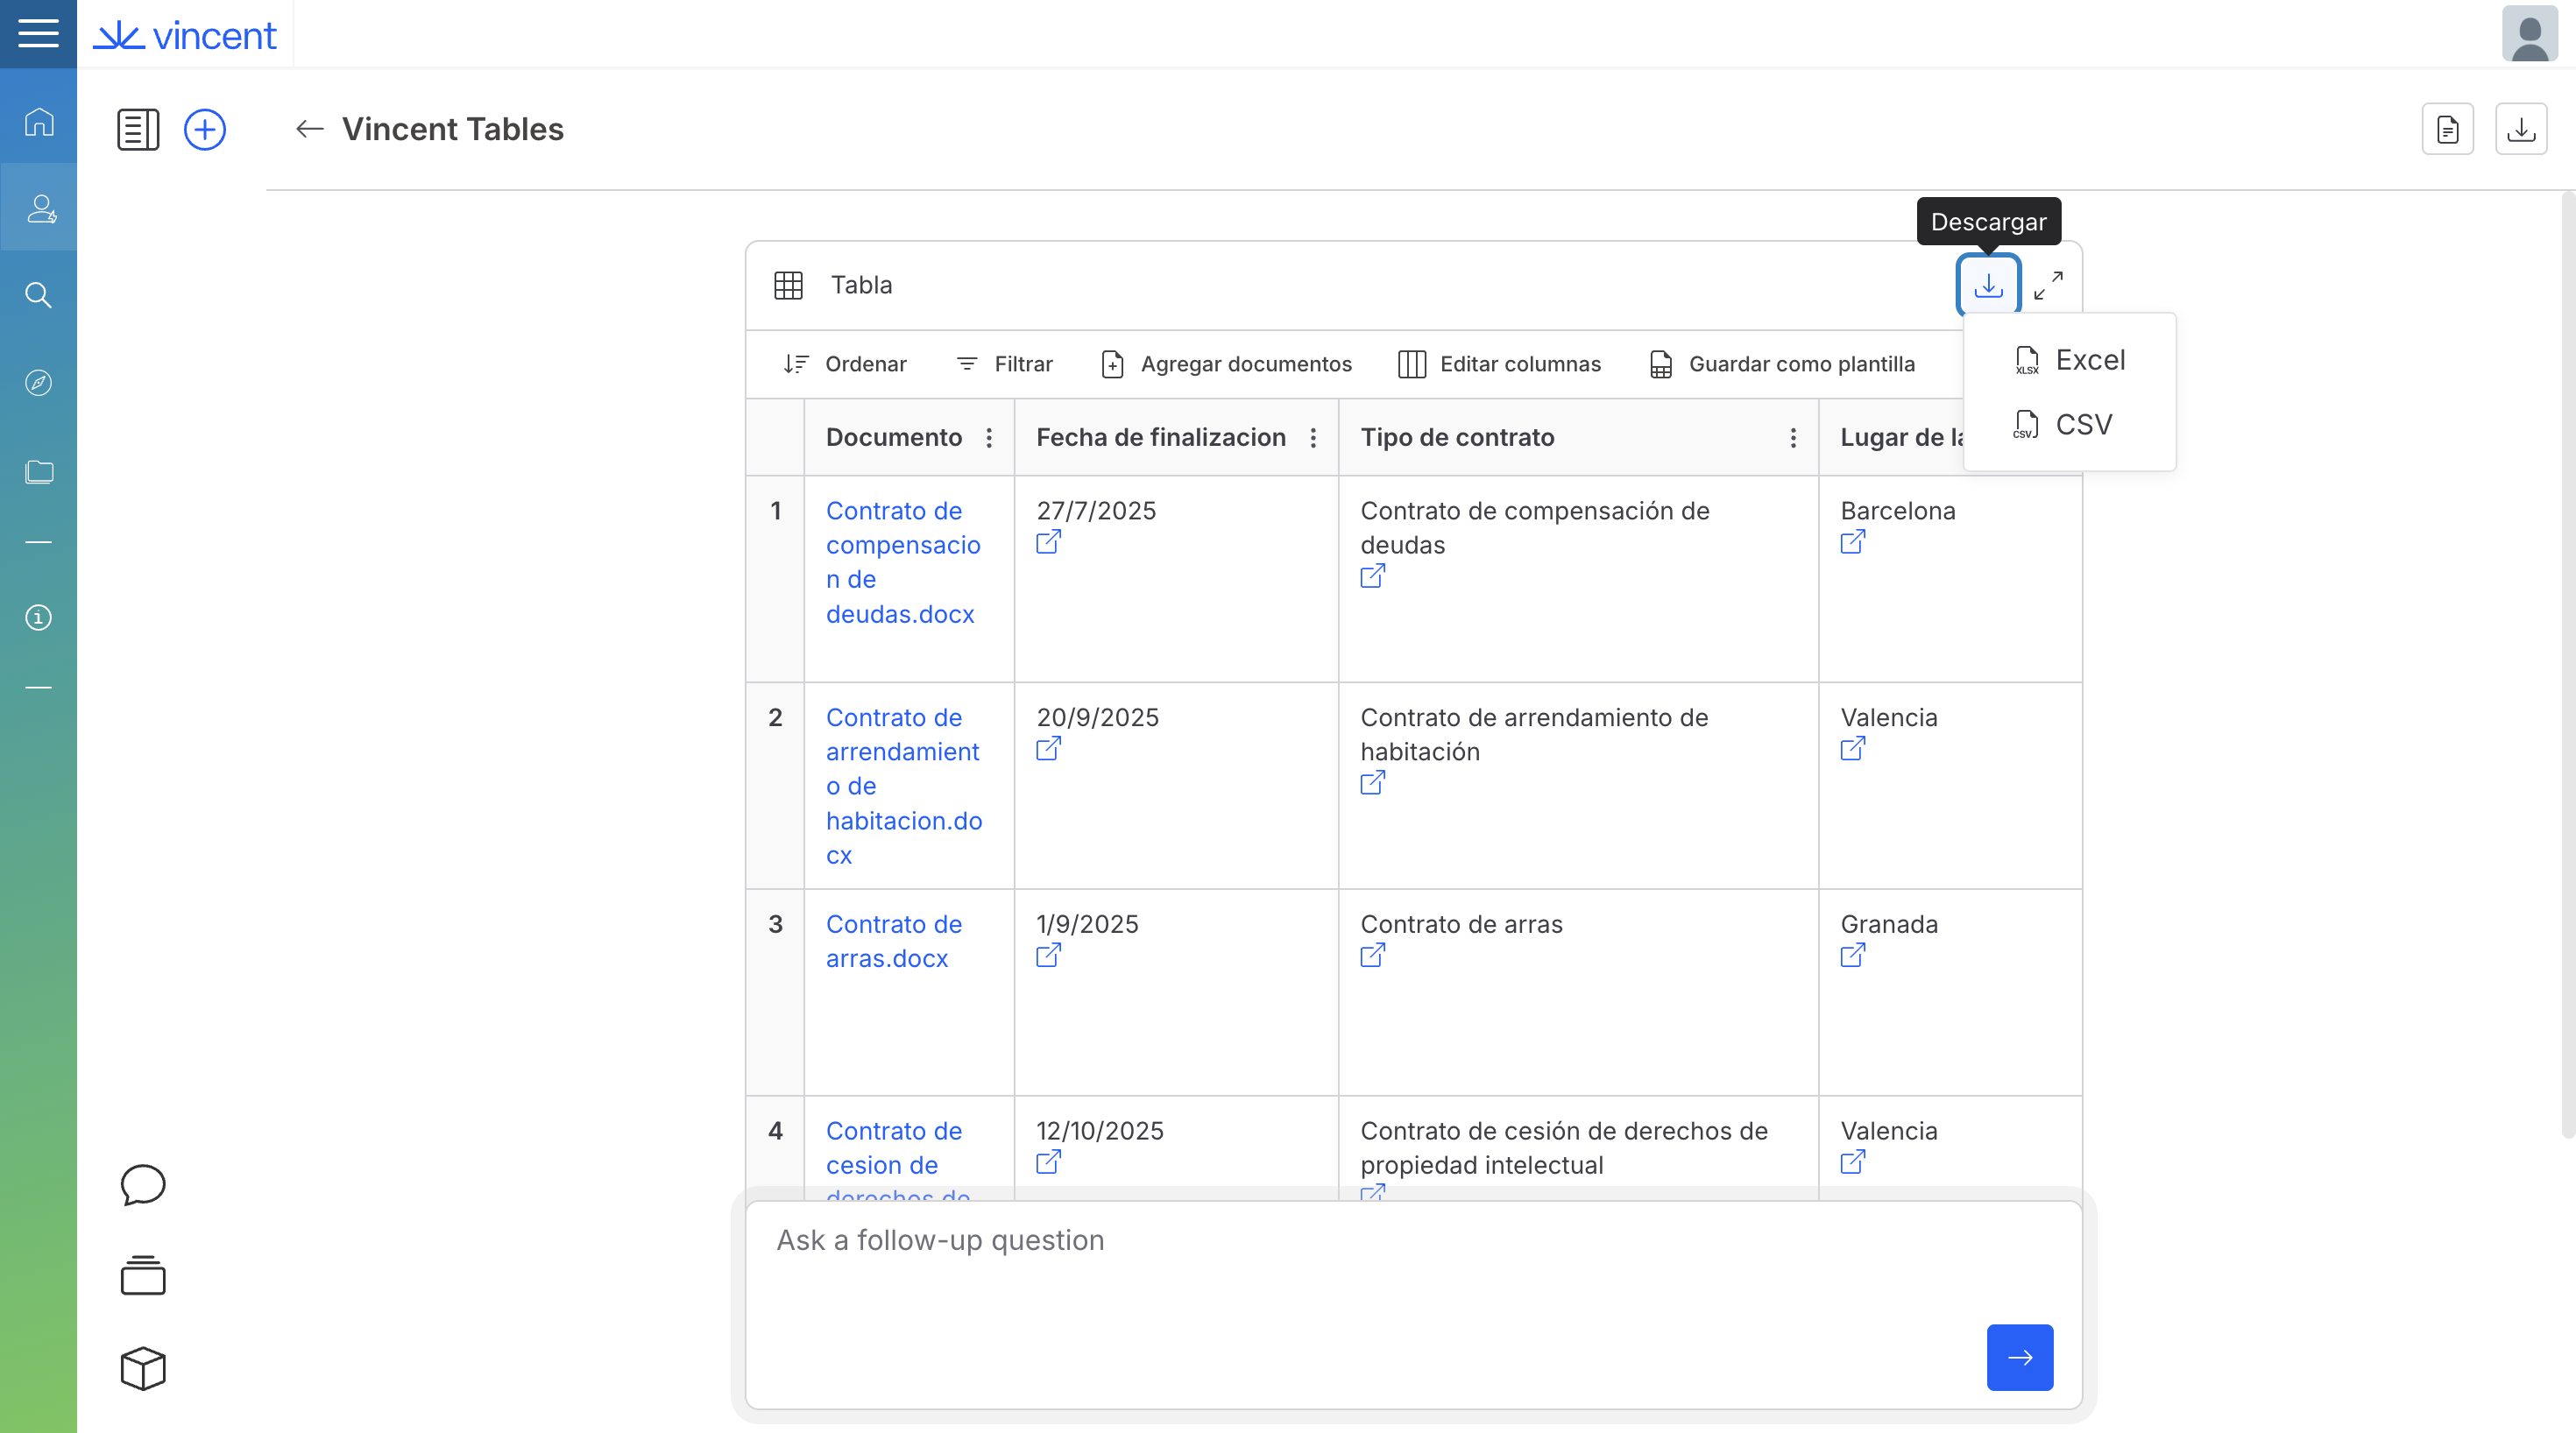Click Guardar como plantilla
Image resolution: width=2576 pixels, height=1433 pixels.
click(x=1782, y=364)
